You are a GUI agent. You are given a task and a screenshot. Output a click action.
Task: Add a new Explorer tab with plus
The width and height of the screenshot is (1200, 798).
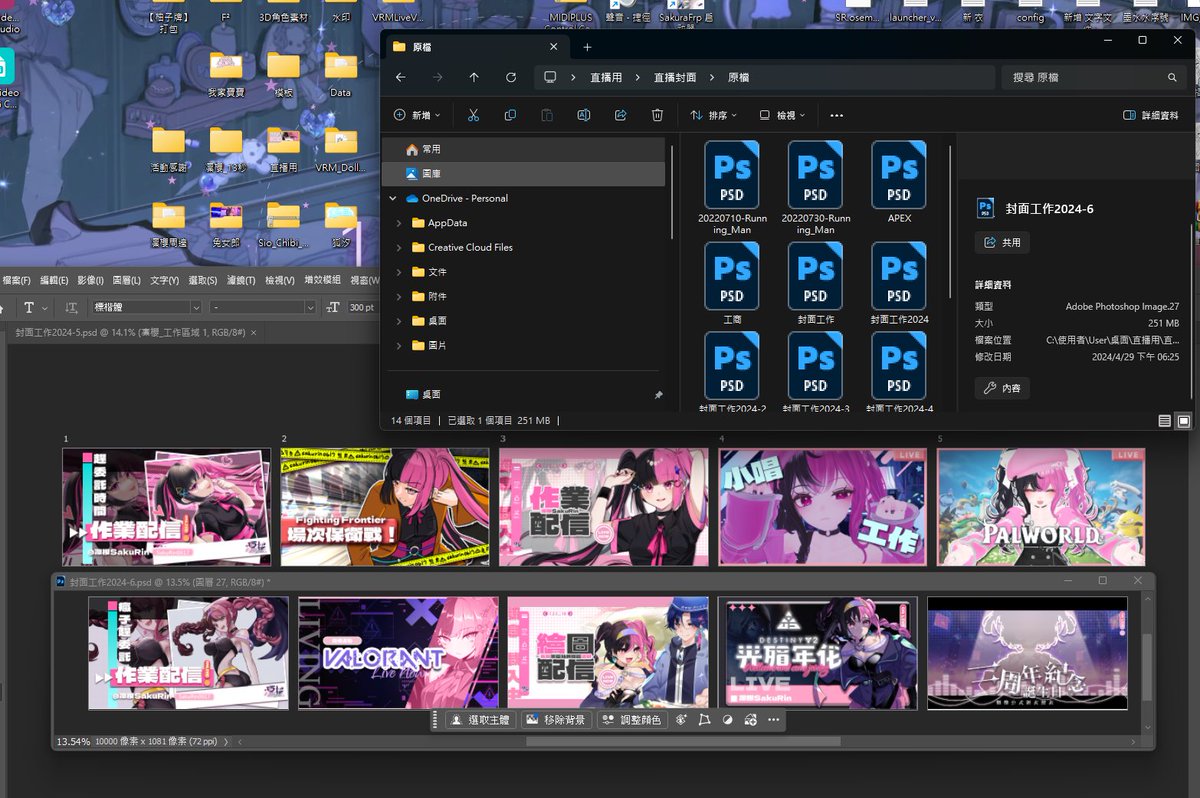click(587, 47)
